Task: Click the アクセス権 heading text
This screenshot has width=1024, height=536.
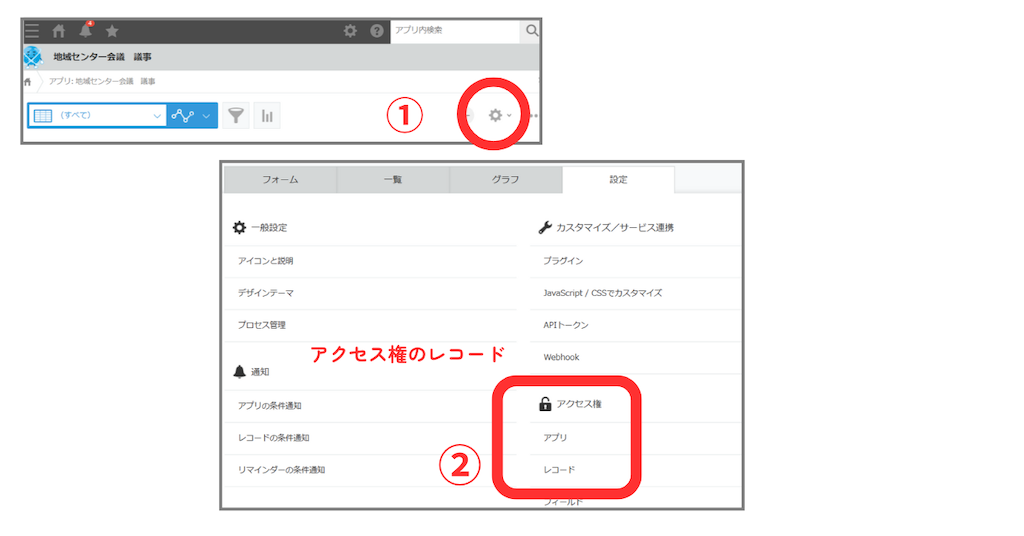Action: 579,404
